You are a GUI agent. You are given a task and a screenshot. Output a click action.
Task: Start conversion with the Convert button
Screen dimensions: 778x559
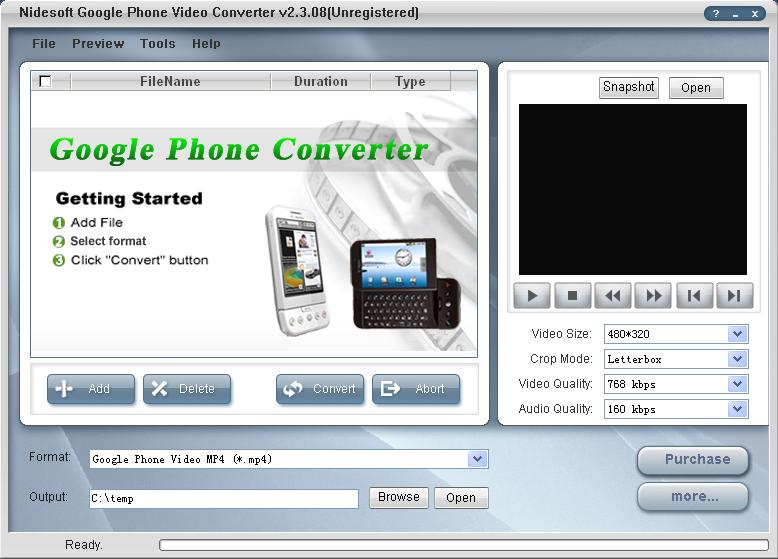point(320,389)
